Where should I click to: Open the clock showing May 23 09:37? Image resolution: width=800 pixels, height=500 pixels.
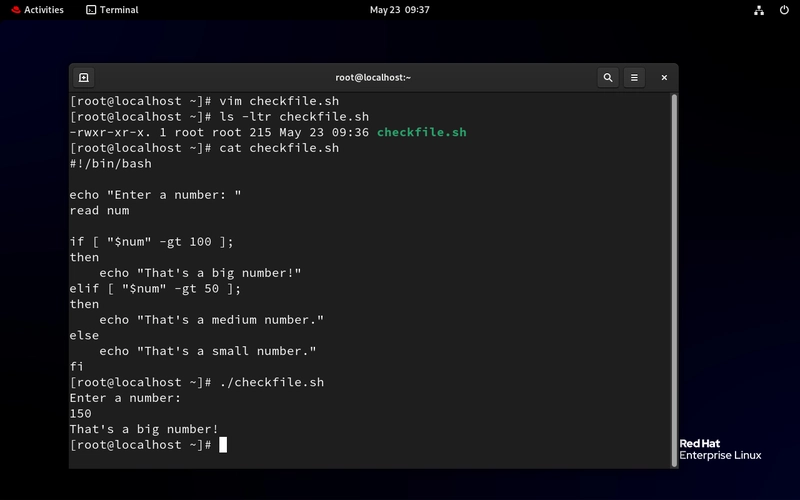(399, 10)
